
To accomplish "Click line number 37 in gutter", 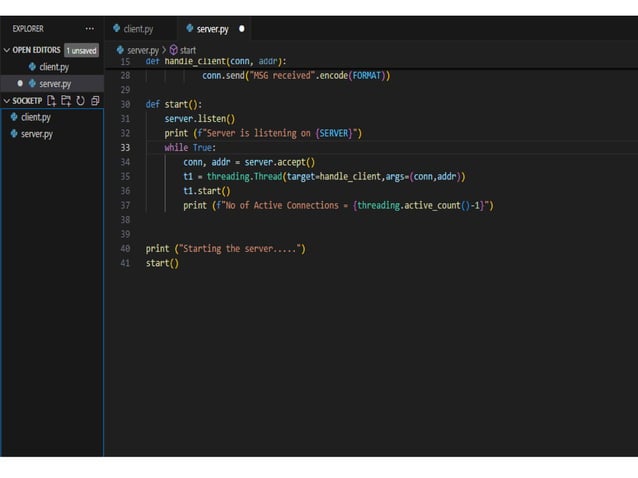I will coord(125,205).
